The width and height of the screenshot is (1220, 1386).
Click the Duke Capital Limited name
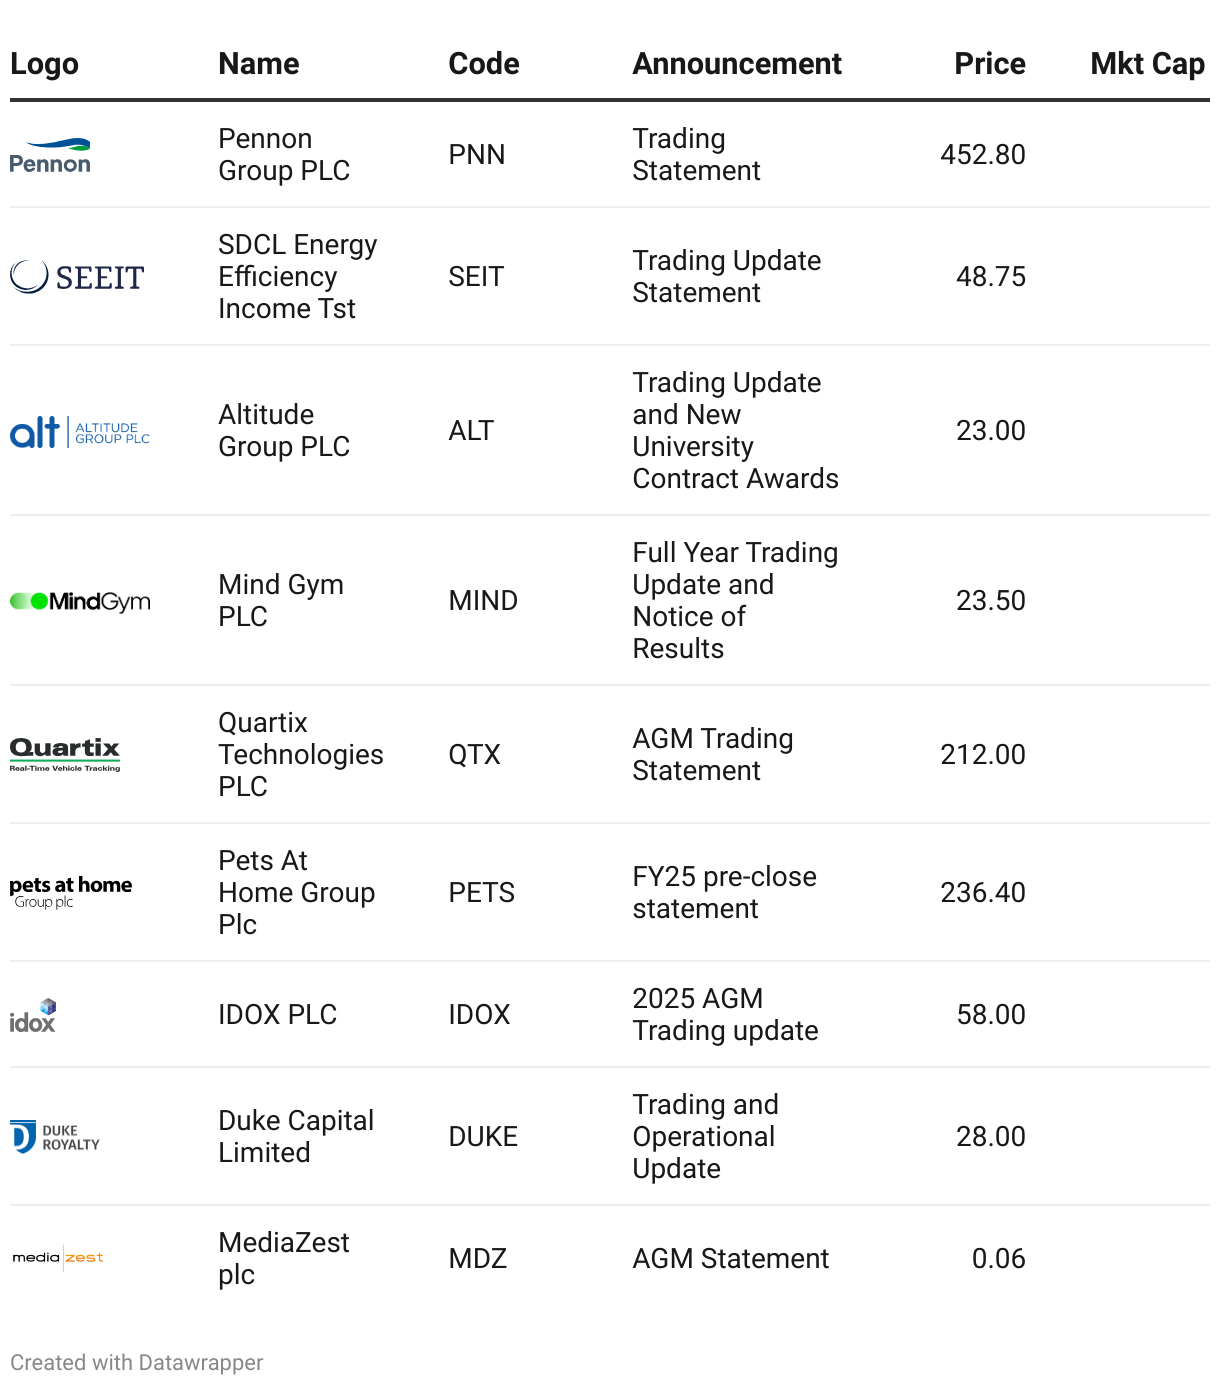click(x=295, y=1137)
